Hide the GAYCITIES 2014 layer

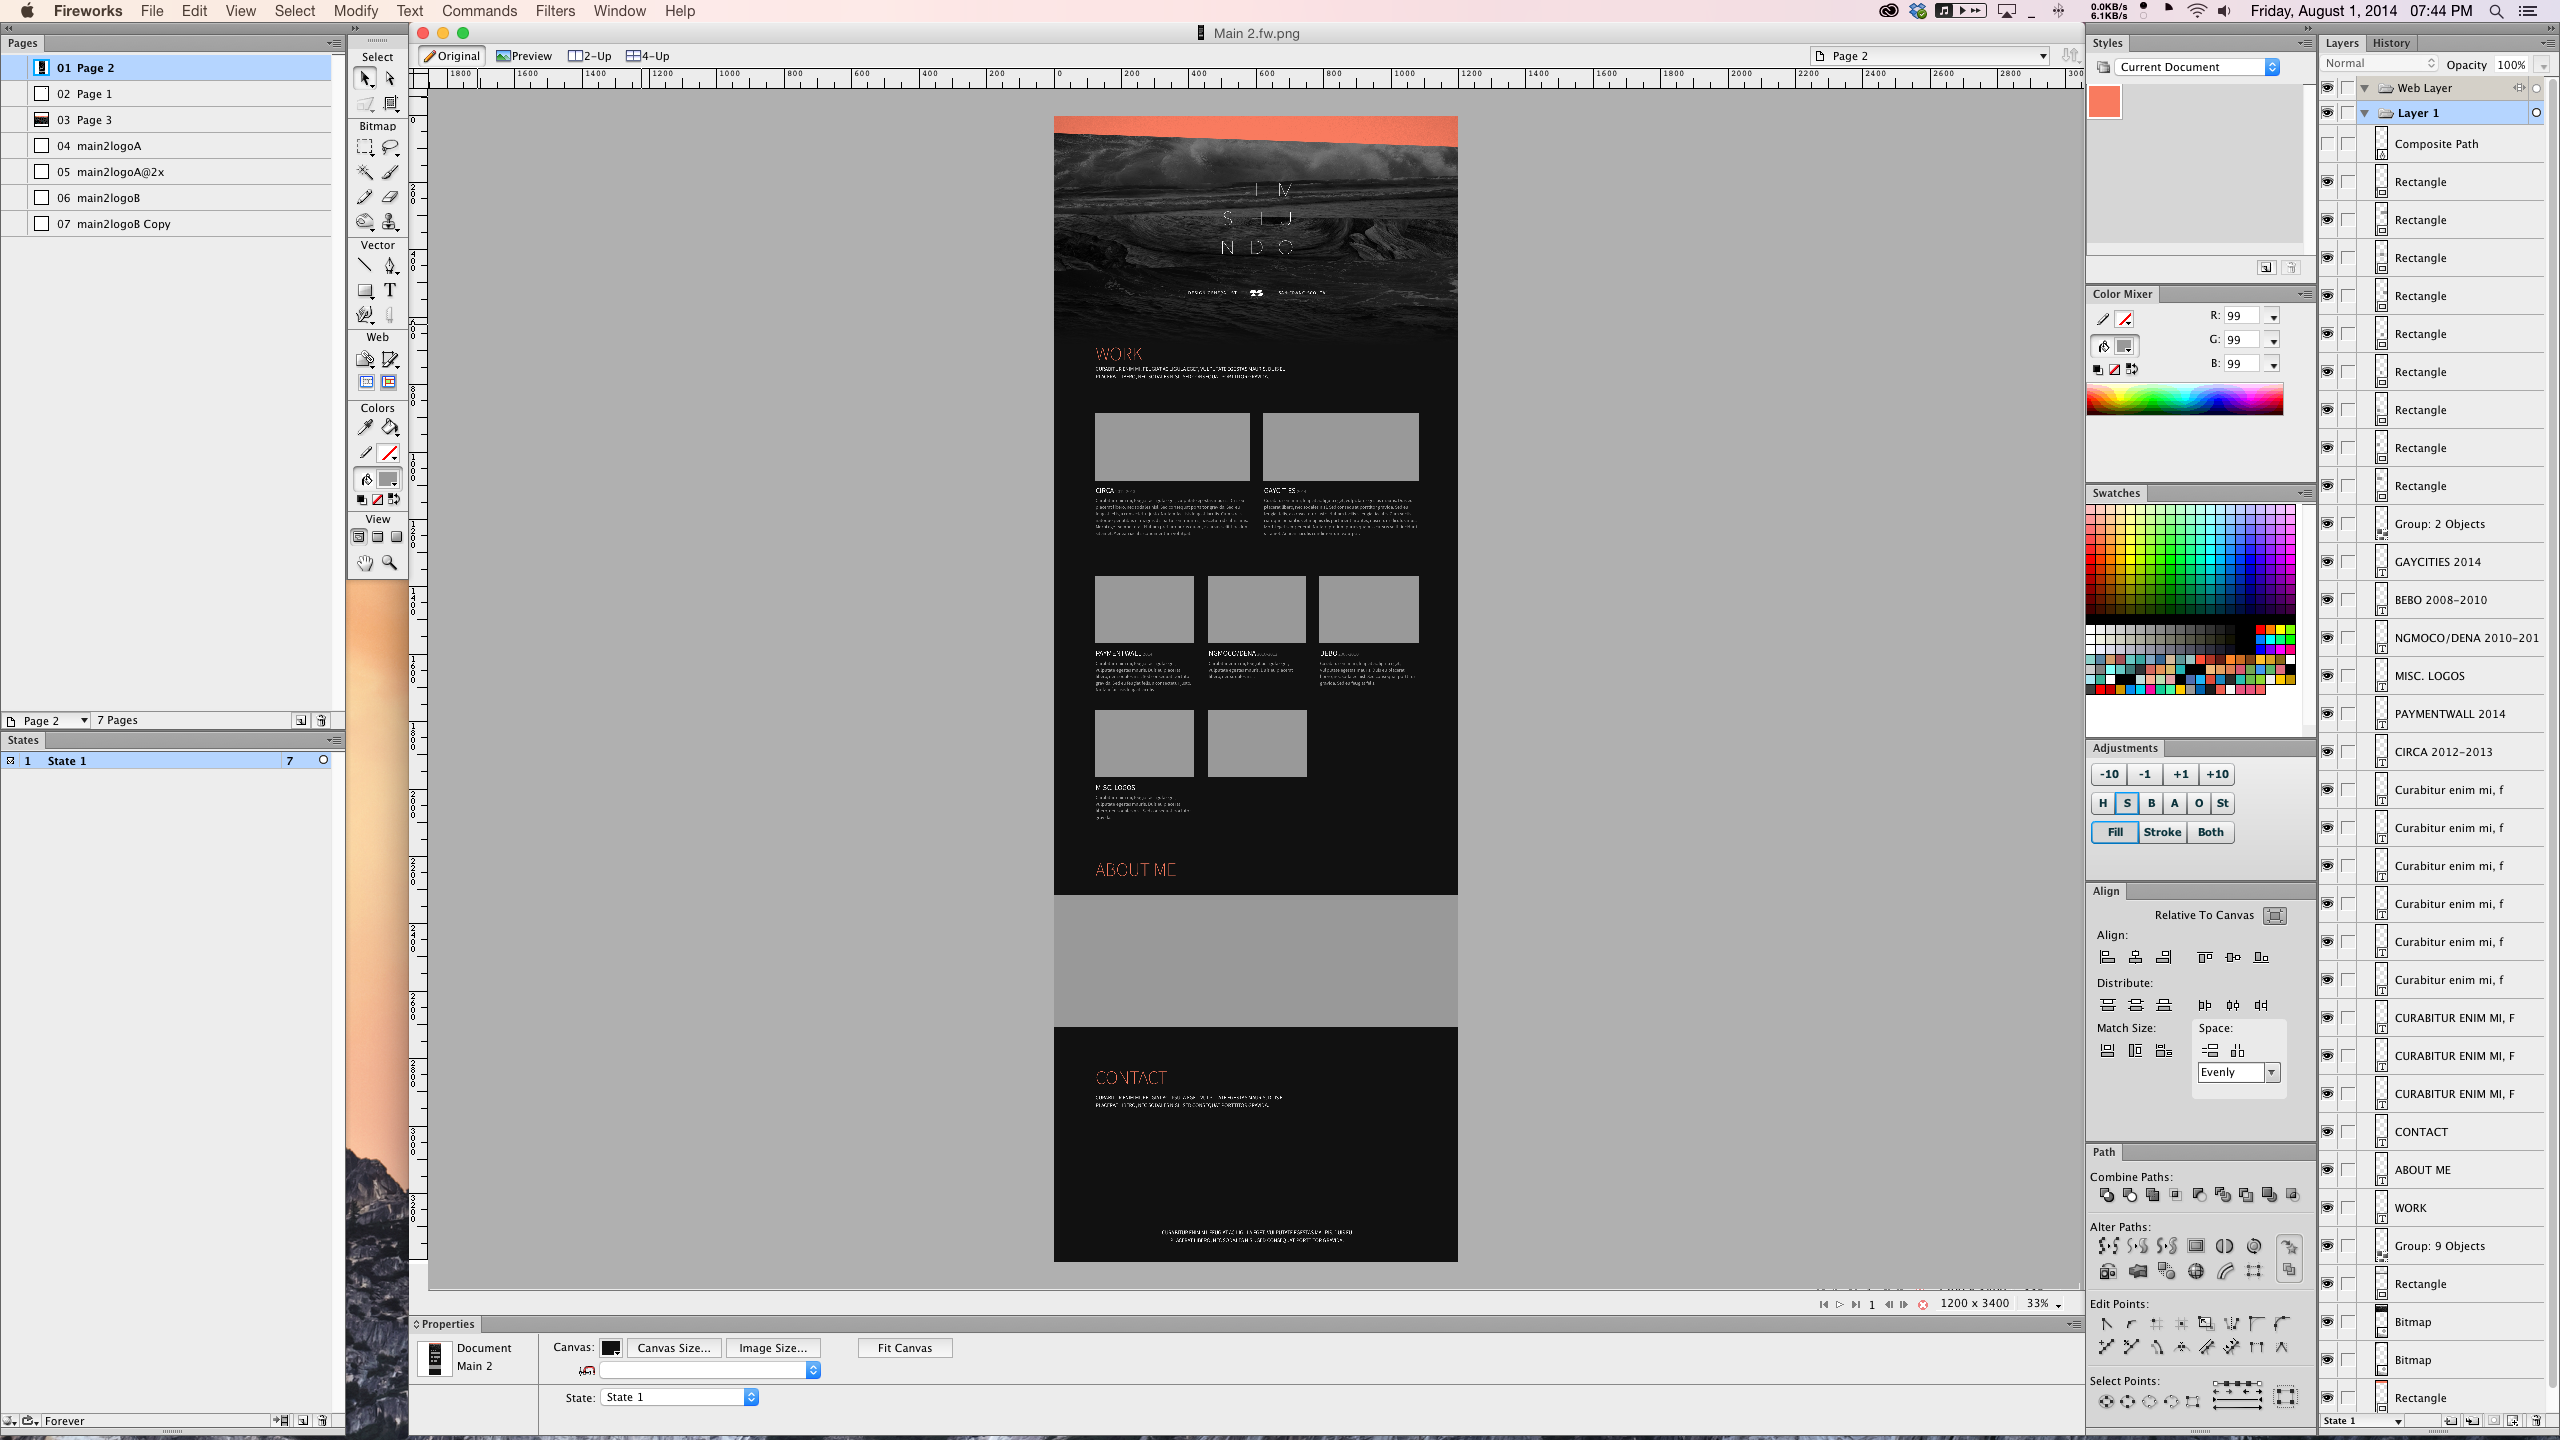[2327, 562]
